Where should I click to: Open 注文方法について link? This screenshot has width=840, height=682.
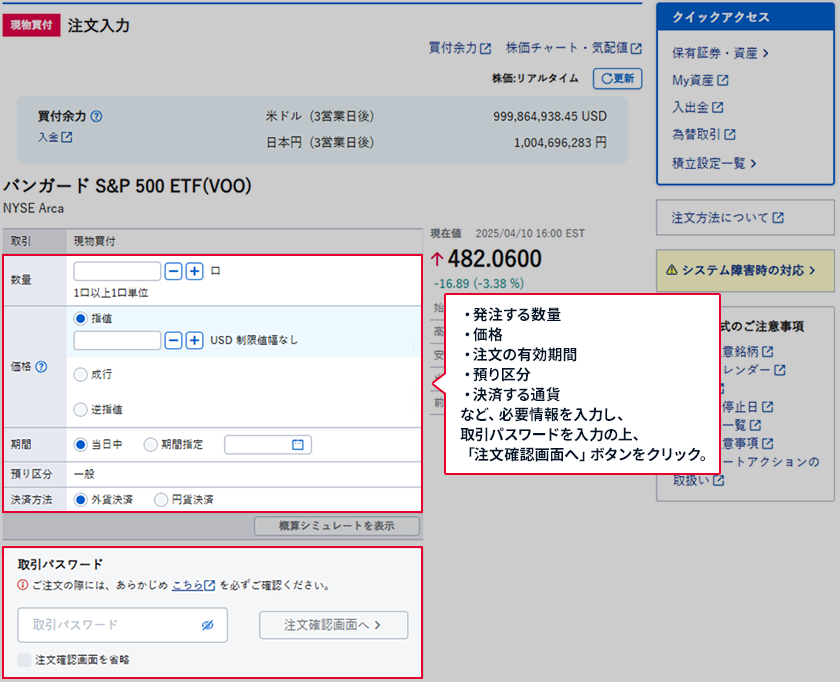coord(728,218)
